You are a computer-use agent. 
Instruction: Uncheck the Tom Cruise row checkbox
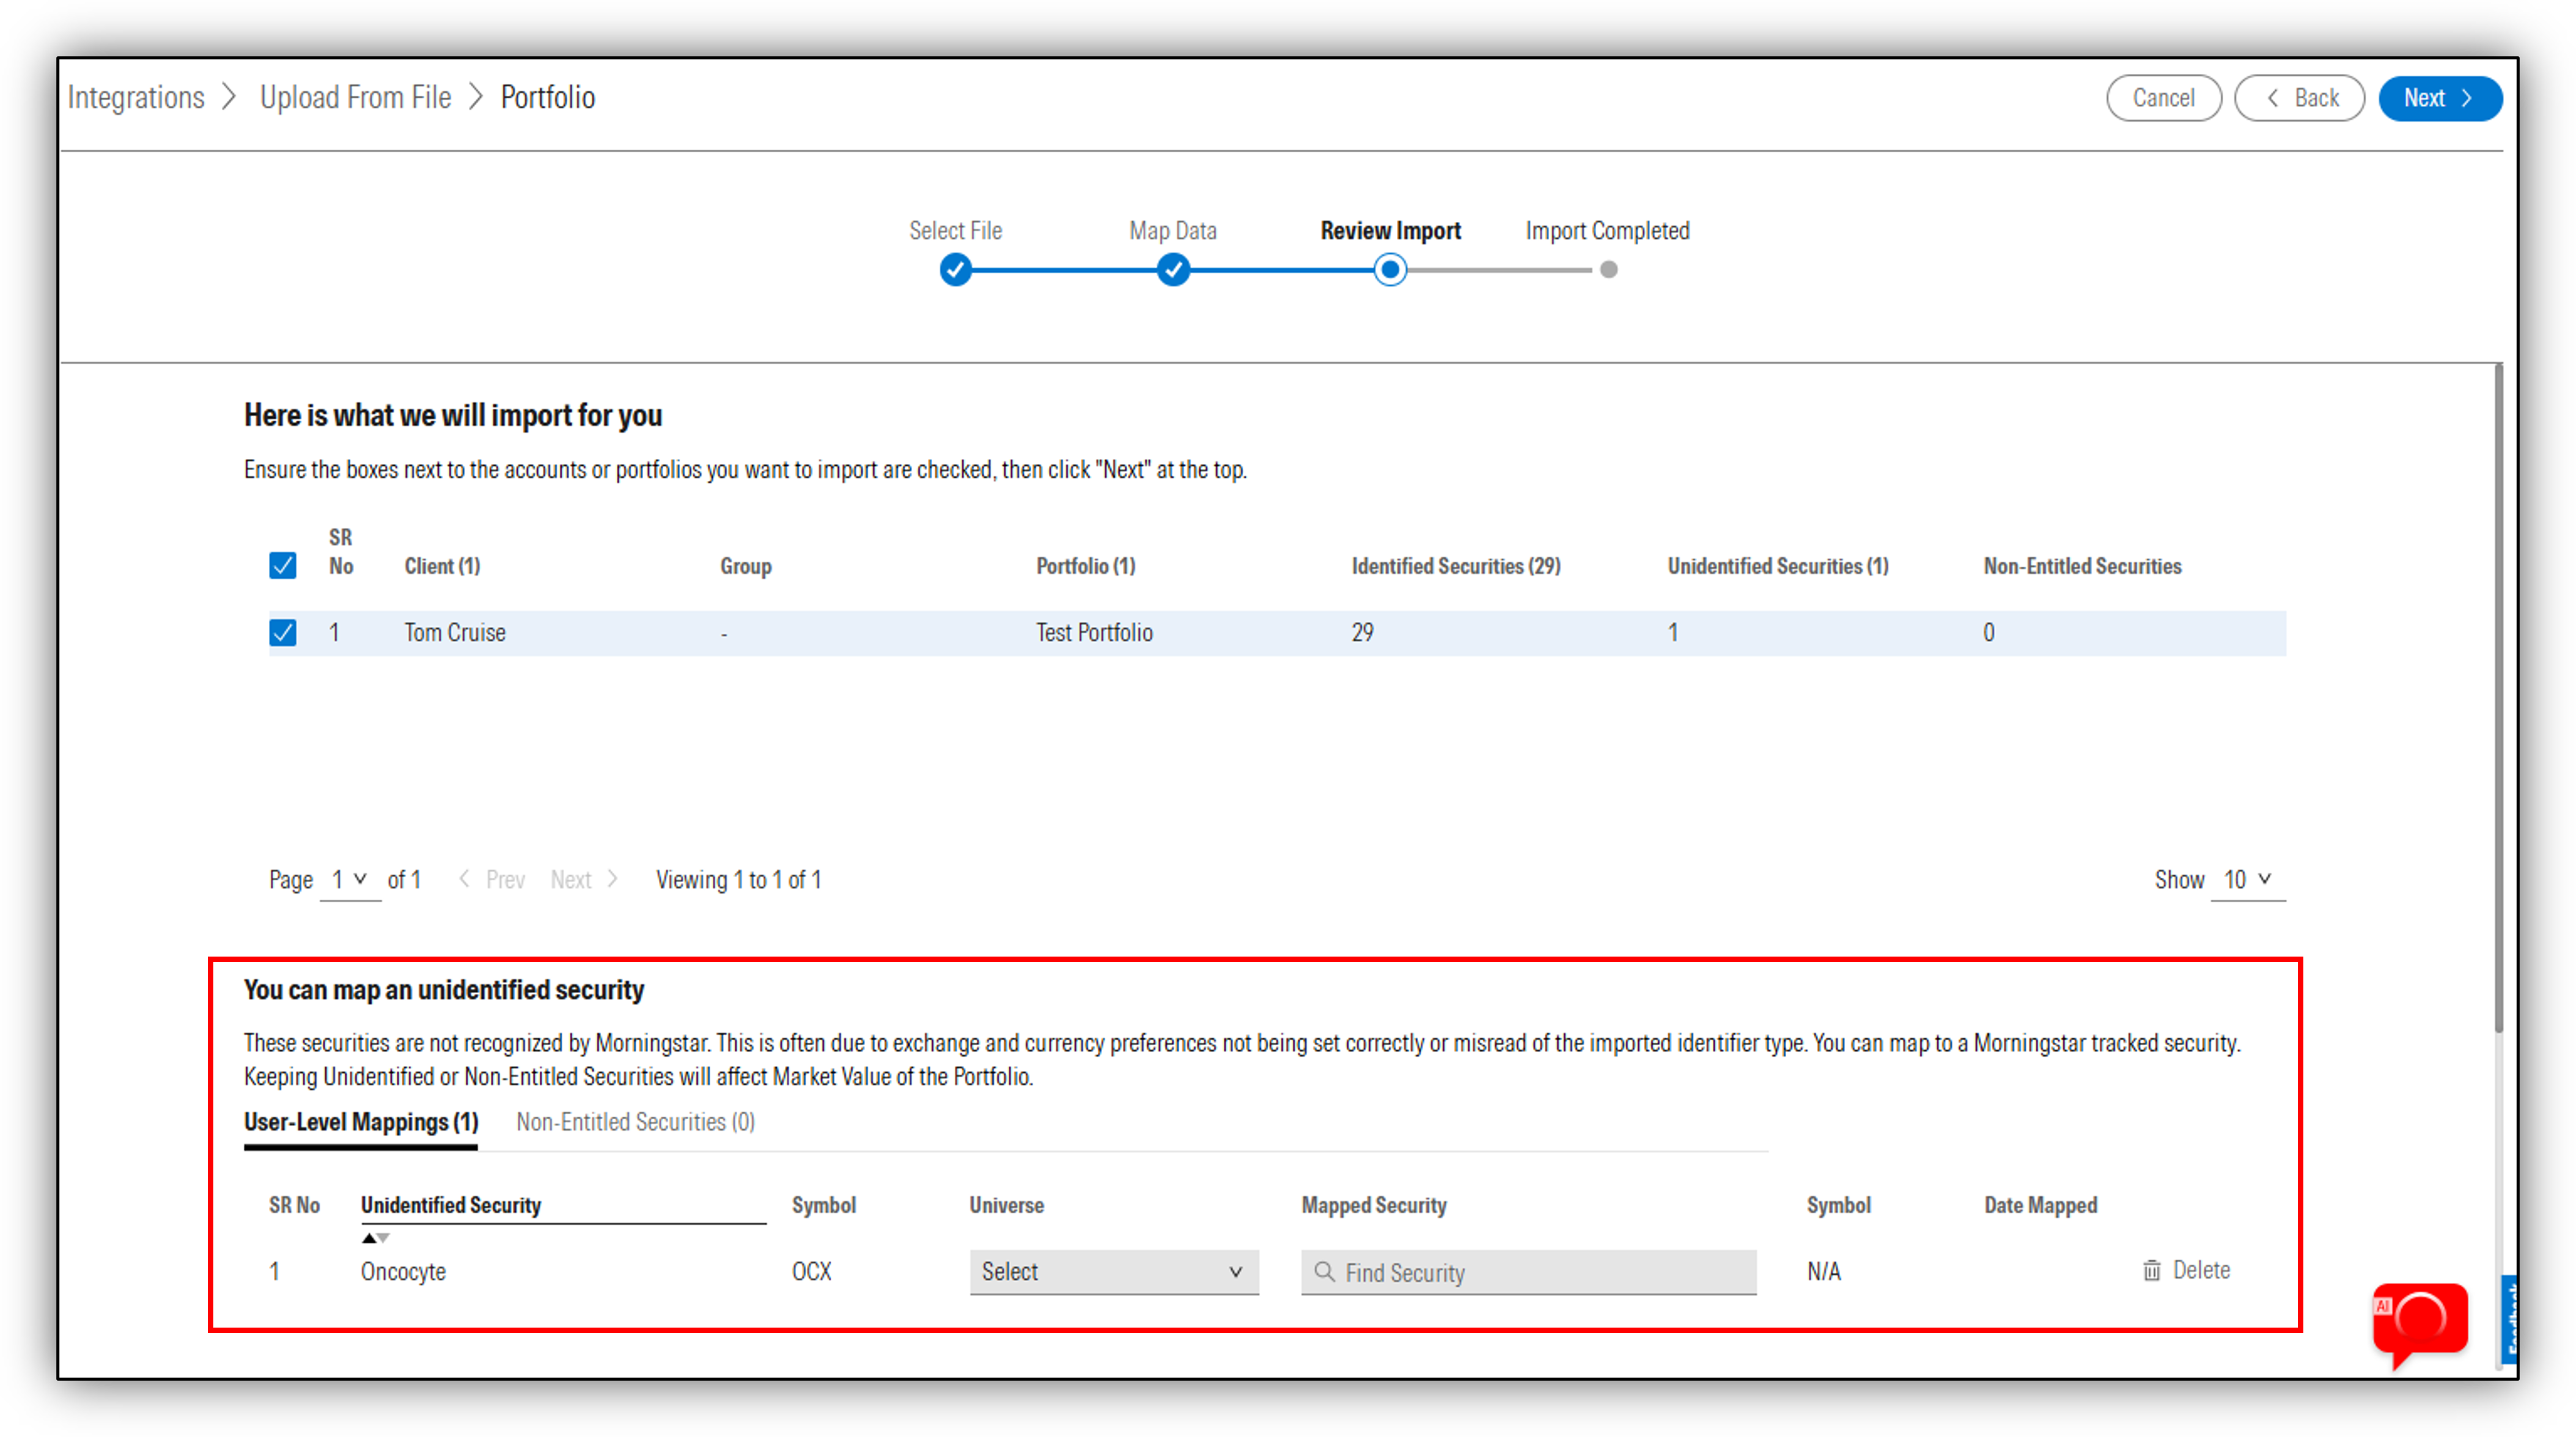tap(283, 632)
